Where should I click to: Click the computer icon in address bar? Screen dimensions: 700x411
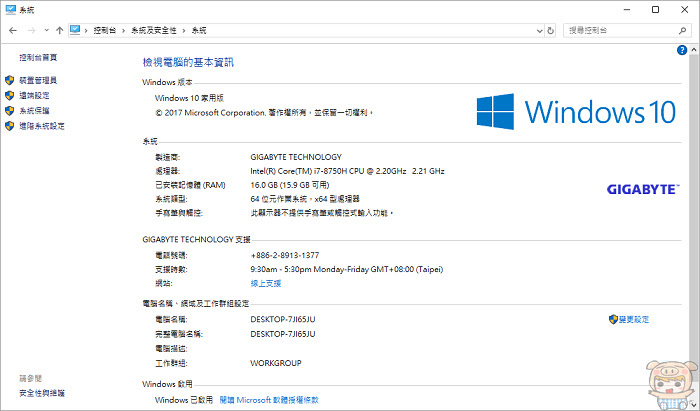click(x=75, y=30)
